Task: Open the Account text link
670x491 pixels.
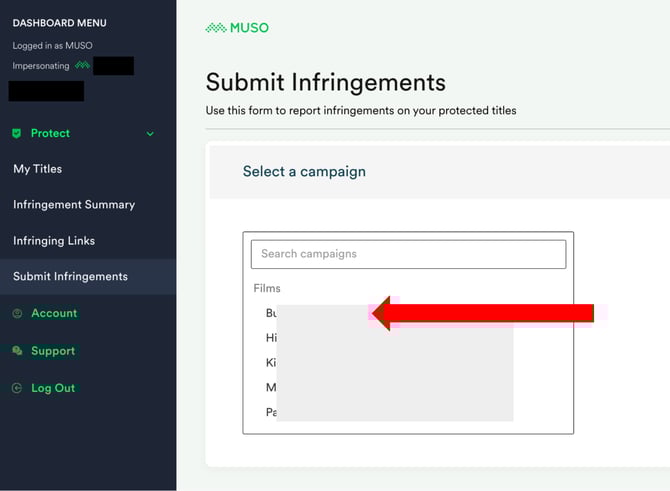Action: pyautogui.click(x=54, y=313)
